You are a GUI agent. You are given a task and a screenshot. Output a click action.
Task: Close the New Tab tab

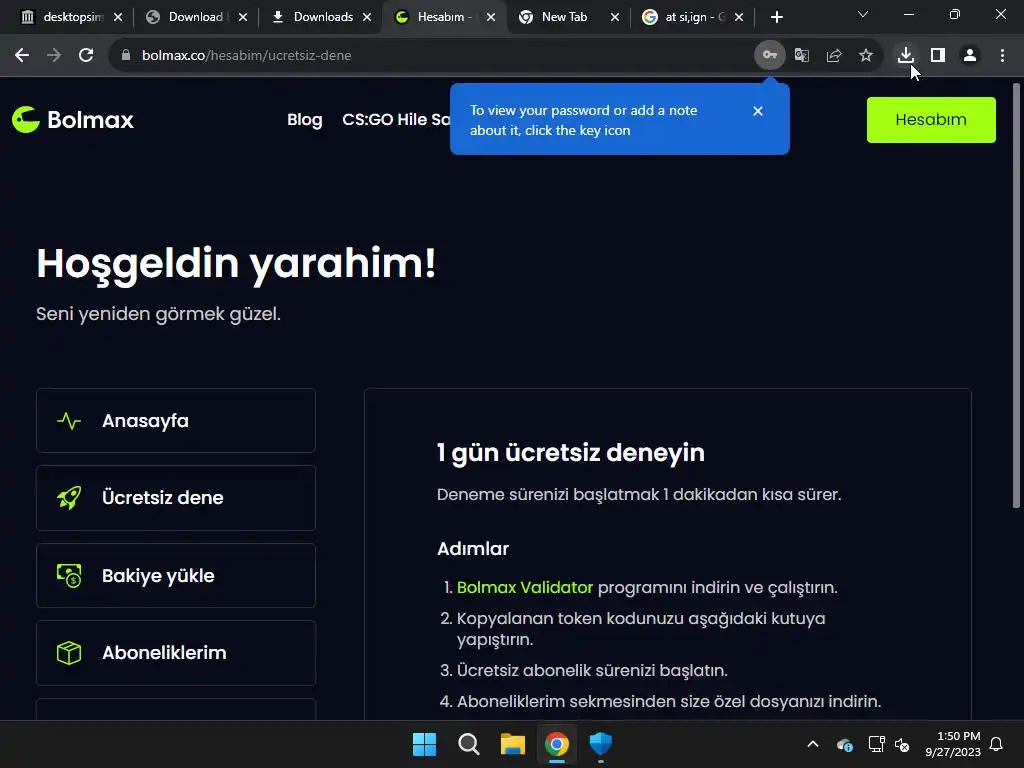click(615, 17)
